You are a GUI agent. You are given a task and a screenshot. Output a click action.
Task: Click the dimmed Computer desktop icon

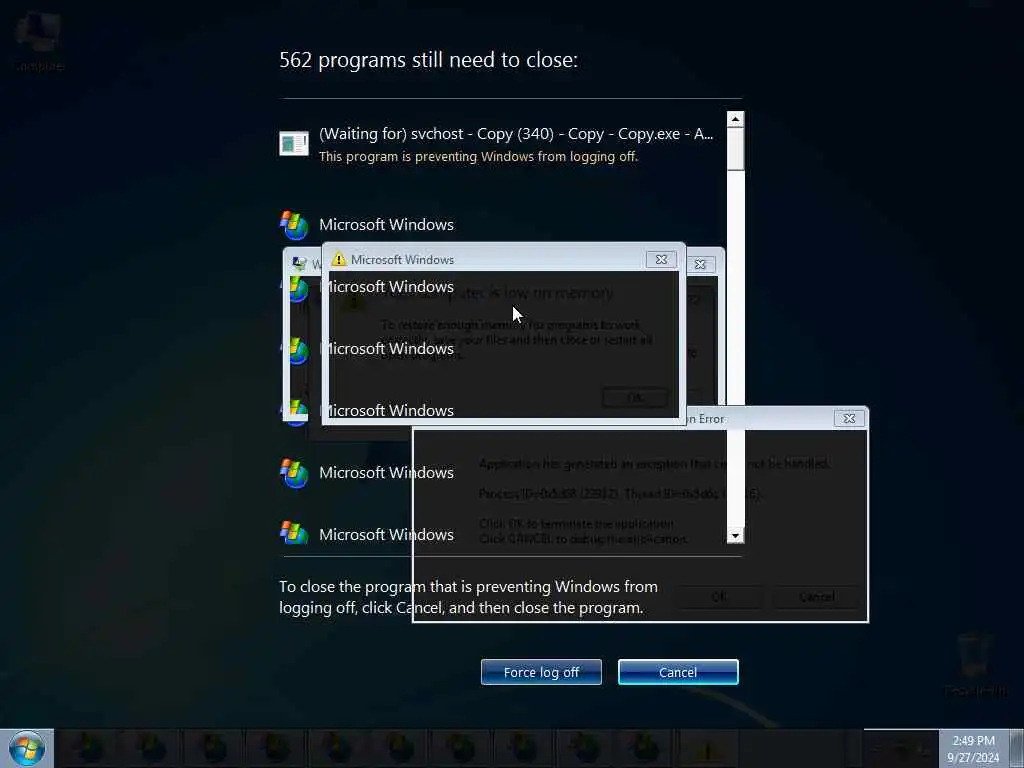pos(39,40)
